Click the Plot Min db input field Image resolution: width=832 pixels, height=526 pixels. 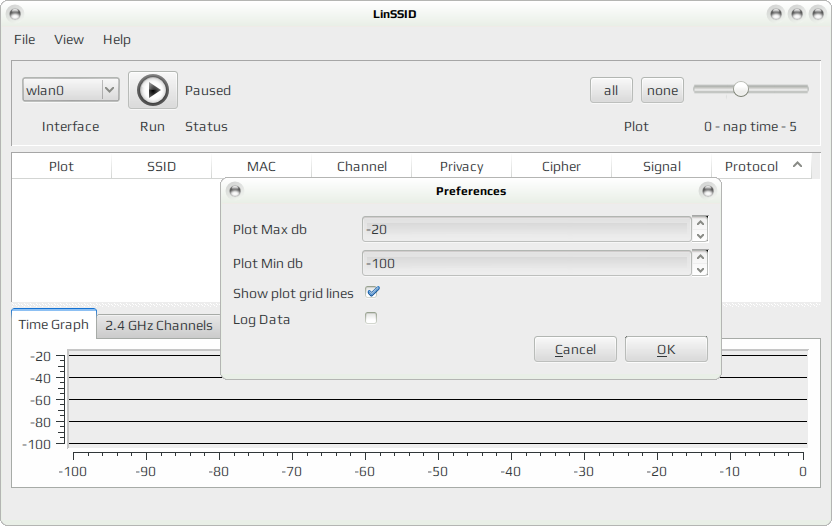point(526,263)
